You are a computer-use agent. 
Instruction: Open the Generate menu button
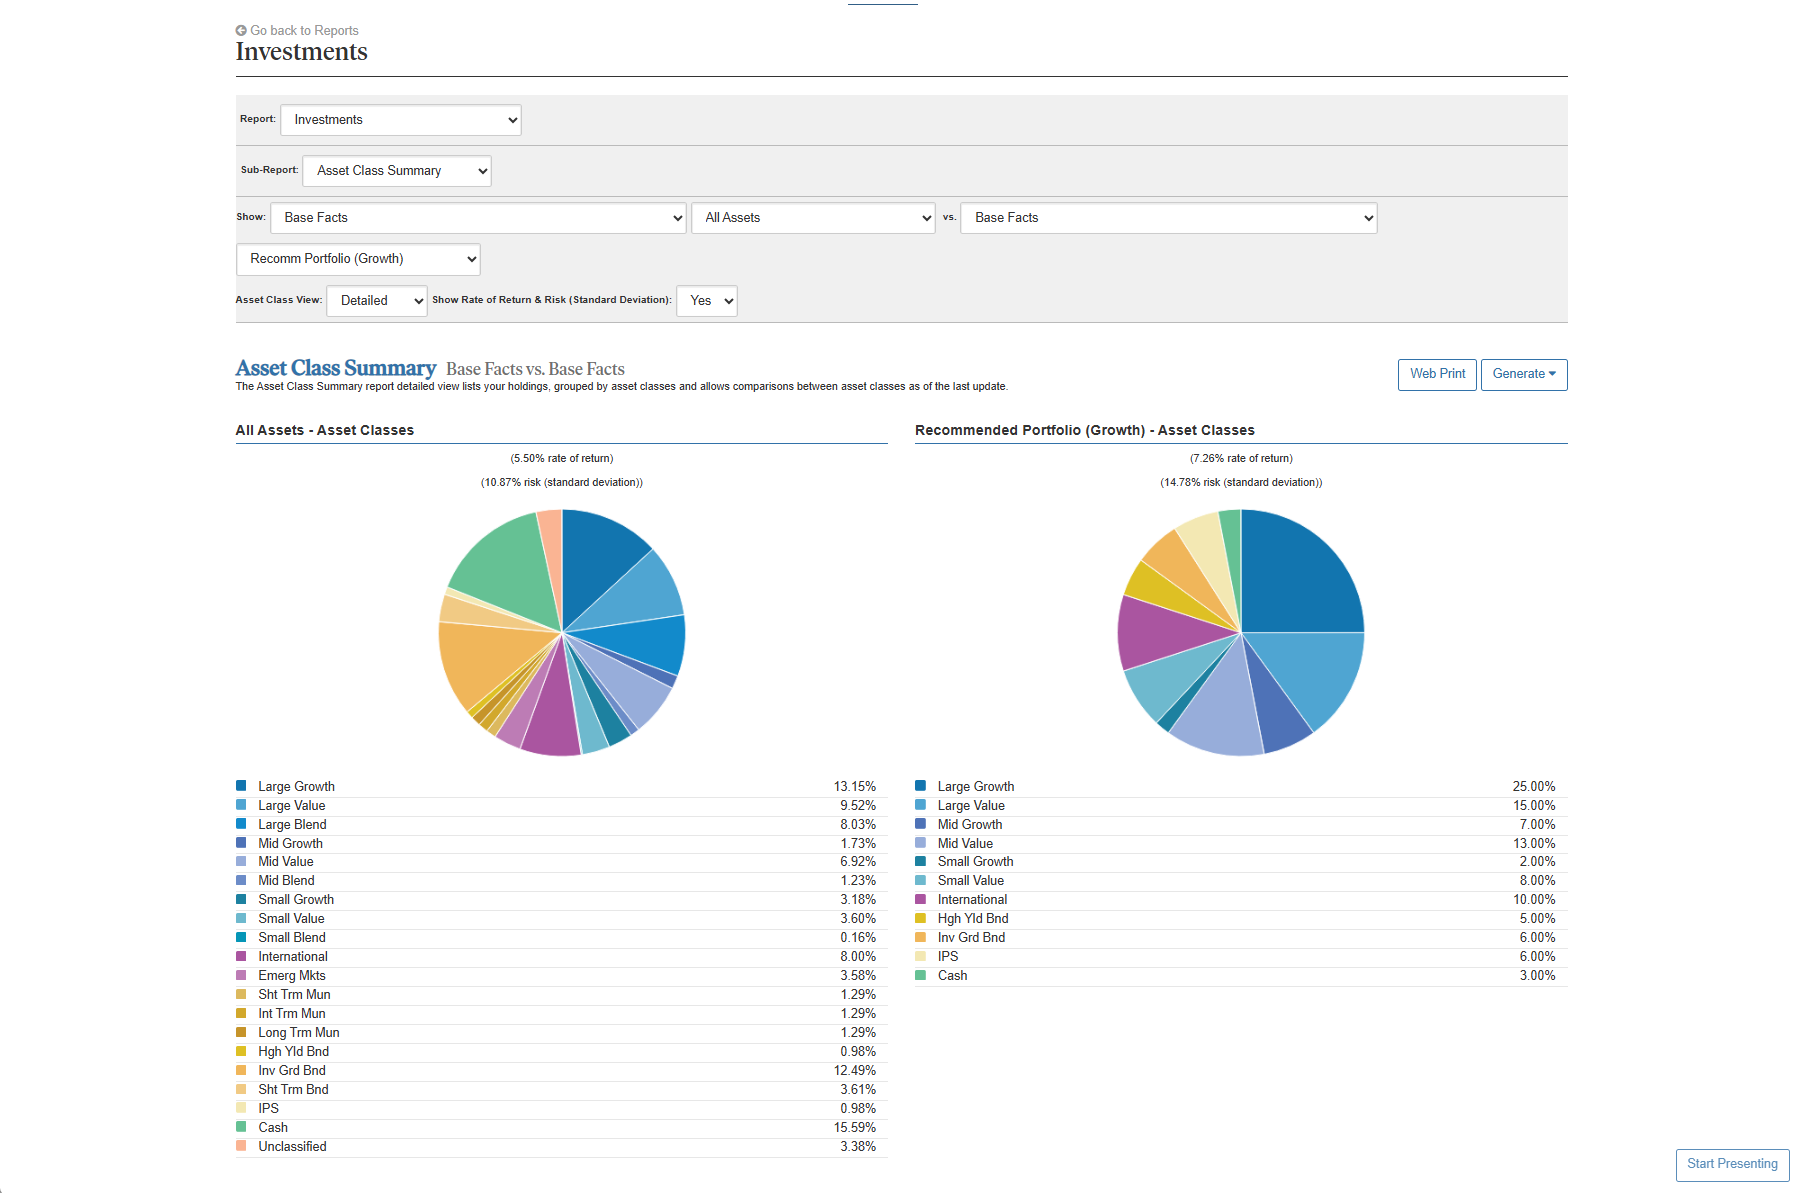point(1523,374)
